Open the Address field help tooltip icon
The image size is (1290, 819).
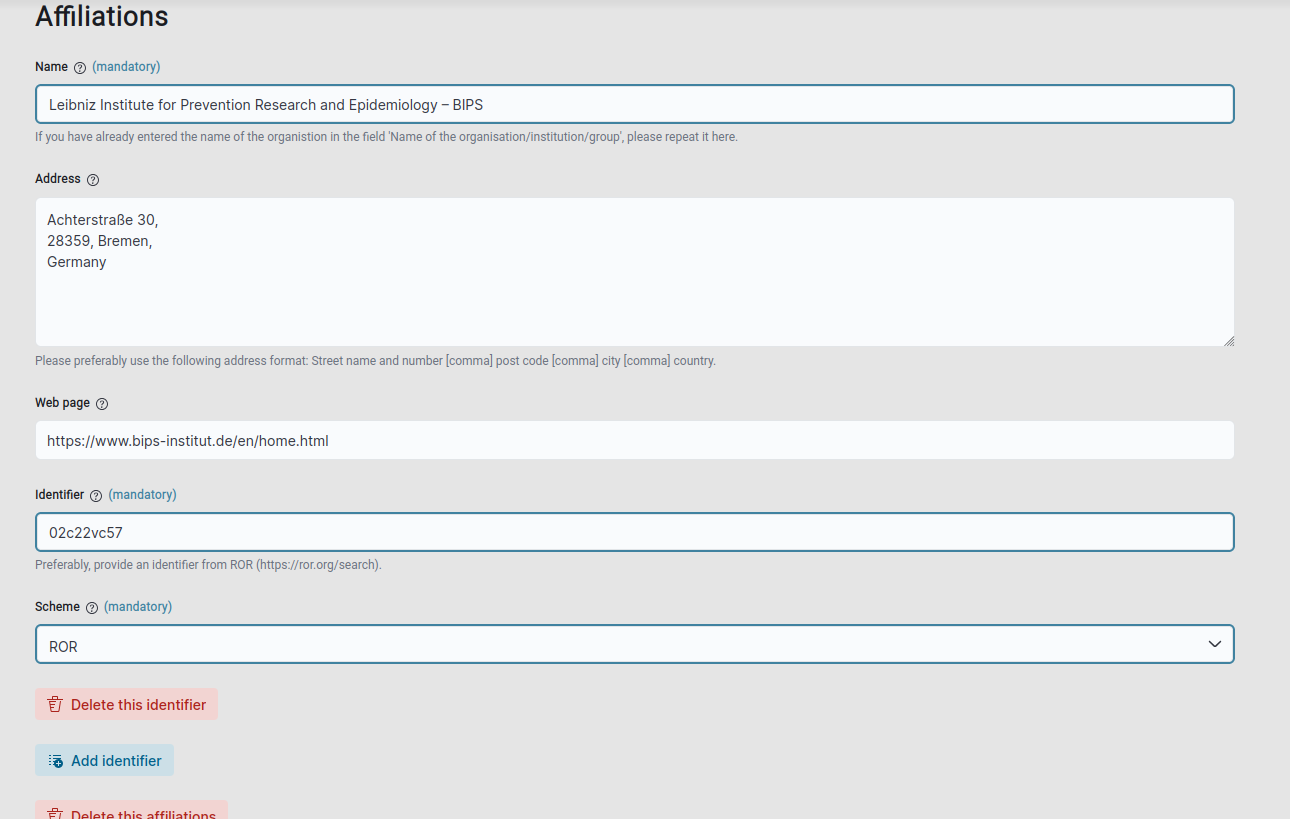pyautogui.click(x=93, y=180)
